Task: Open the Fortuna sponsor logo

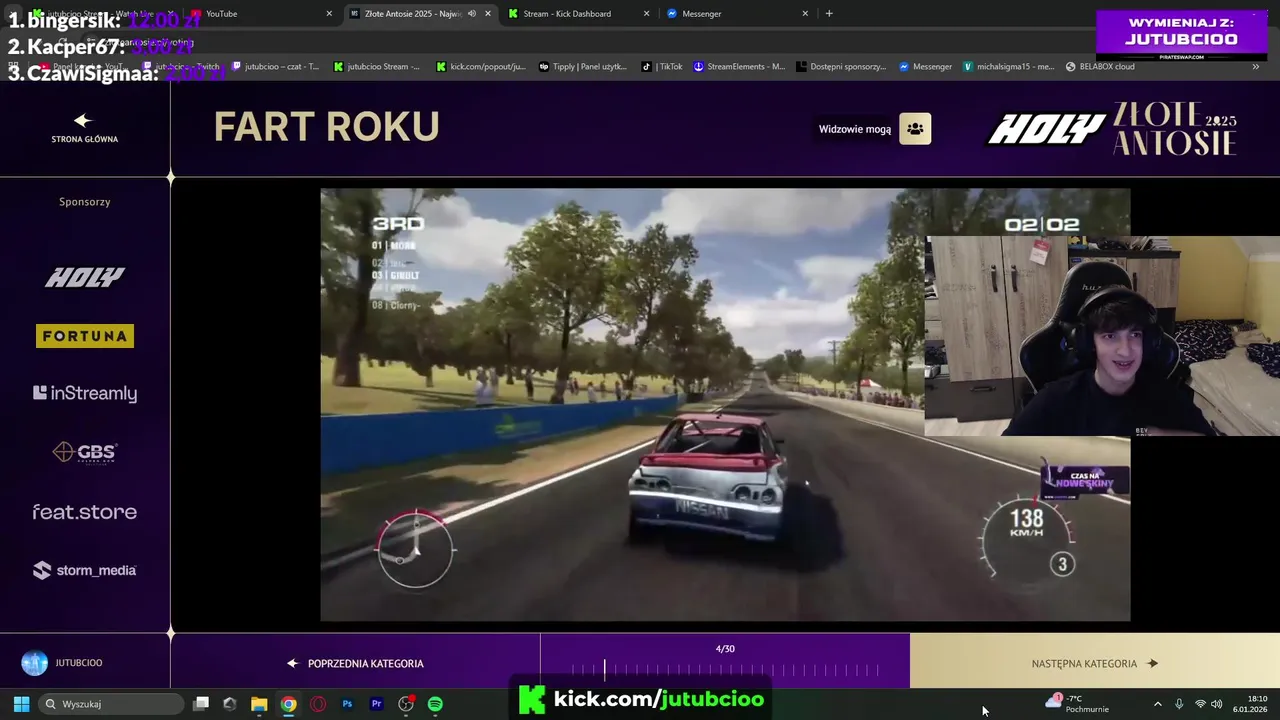Action: pos(85,336)
